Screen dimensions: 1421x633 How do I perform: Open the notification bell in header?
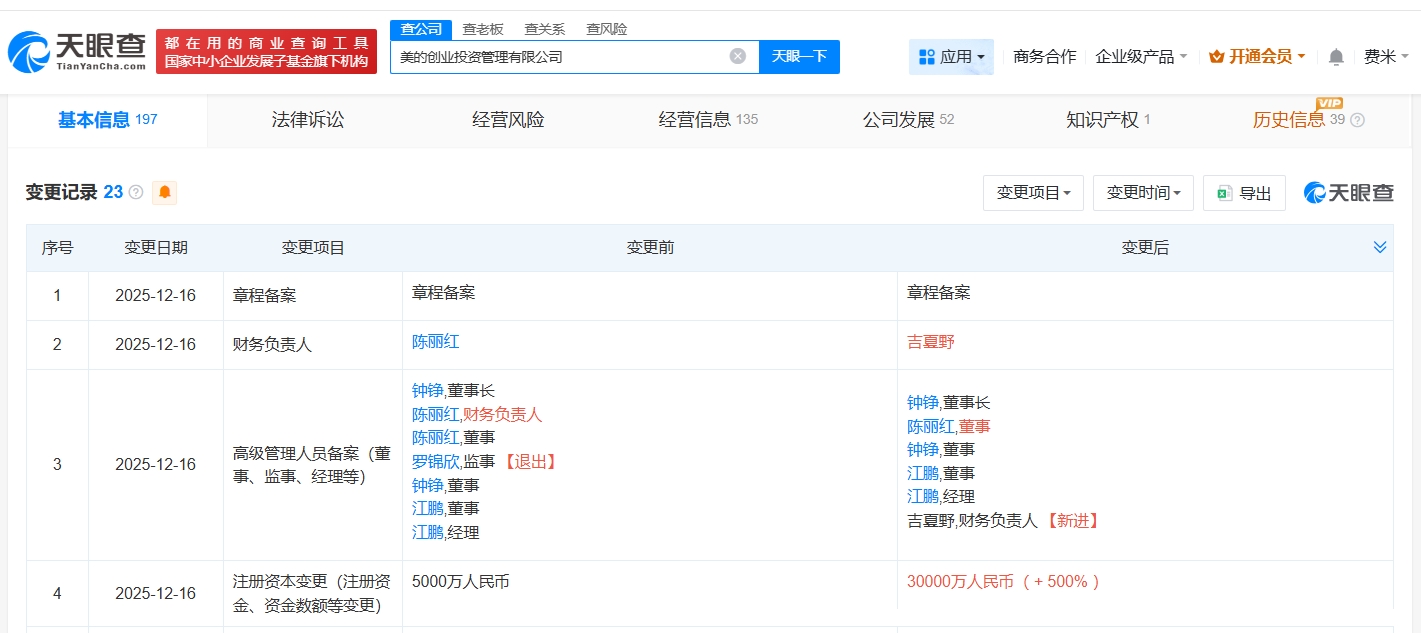tap(1336, 57)
